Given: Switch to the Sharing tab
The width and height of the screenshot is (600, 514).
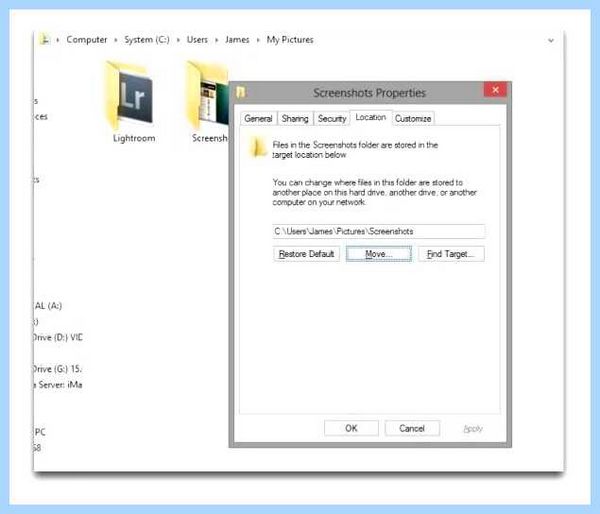Looking at the screenshot, I should coord(295,119).
